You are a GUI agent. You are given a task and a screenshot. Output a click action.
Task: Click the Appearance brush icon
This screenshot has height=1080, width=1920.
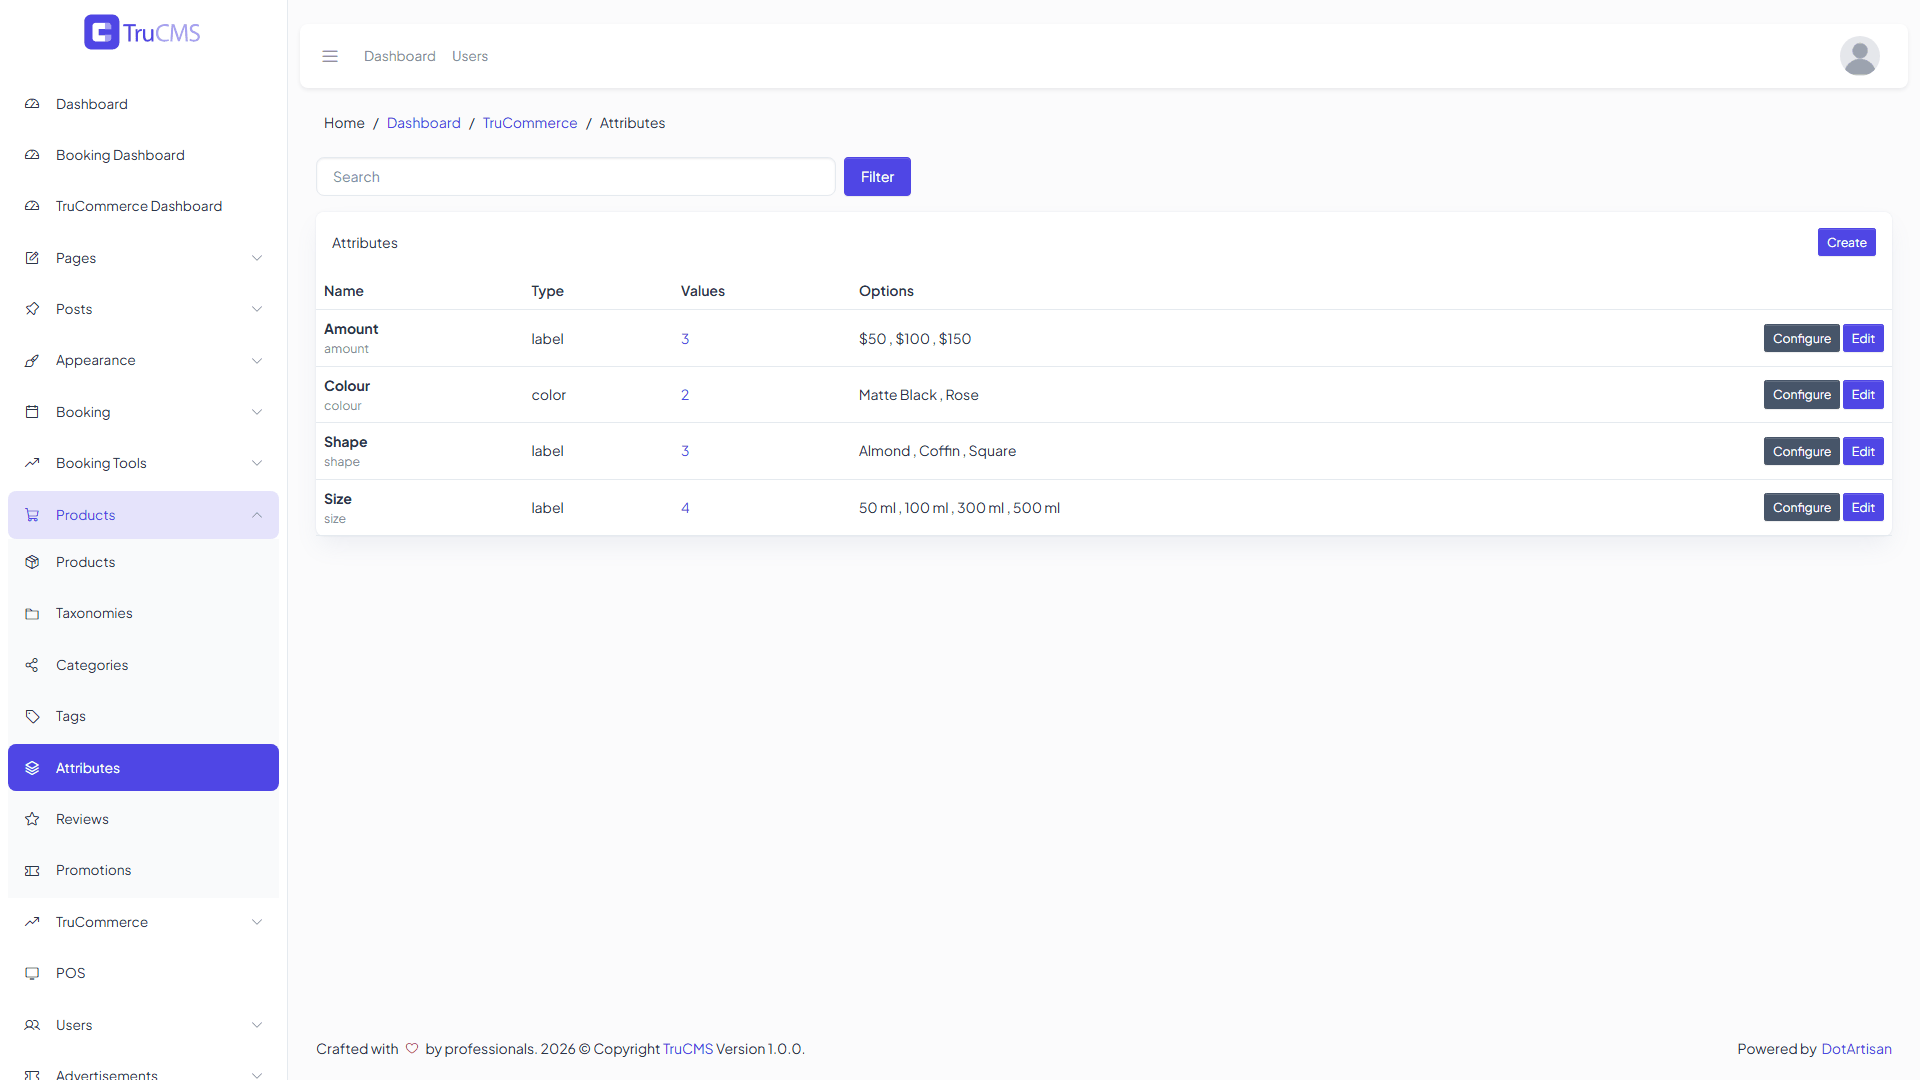pyautogui.click(x=32, y=360)
